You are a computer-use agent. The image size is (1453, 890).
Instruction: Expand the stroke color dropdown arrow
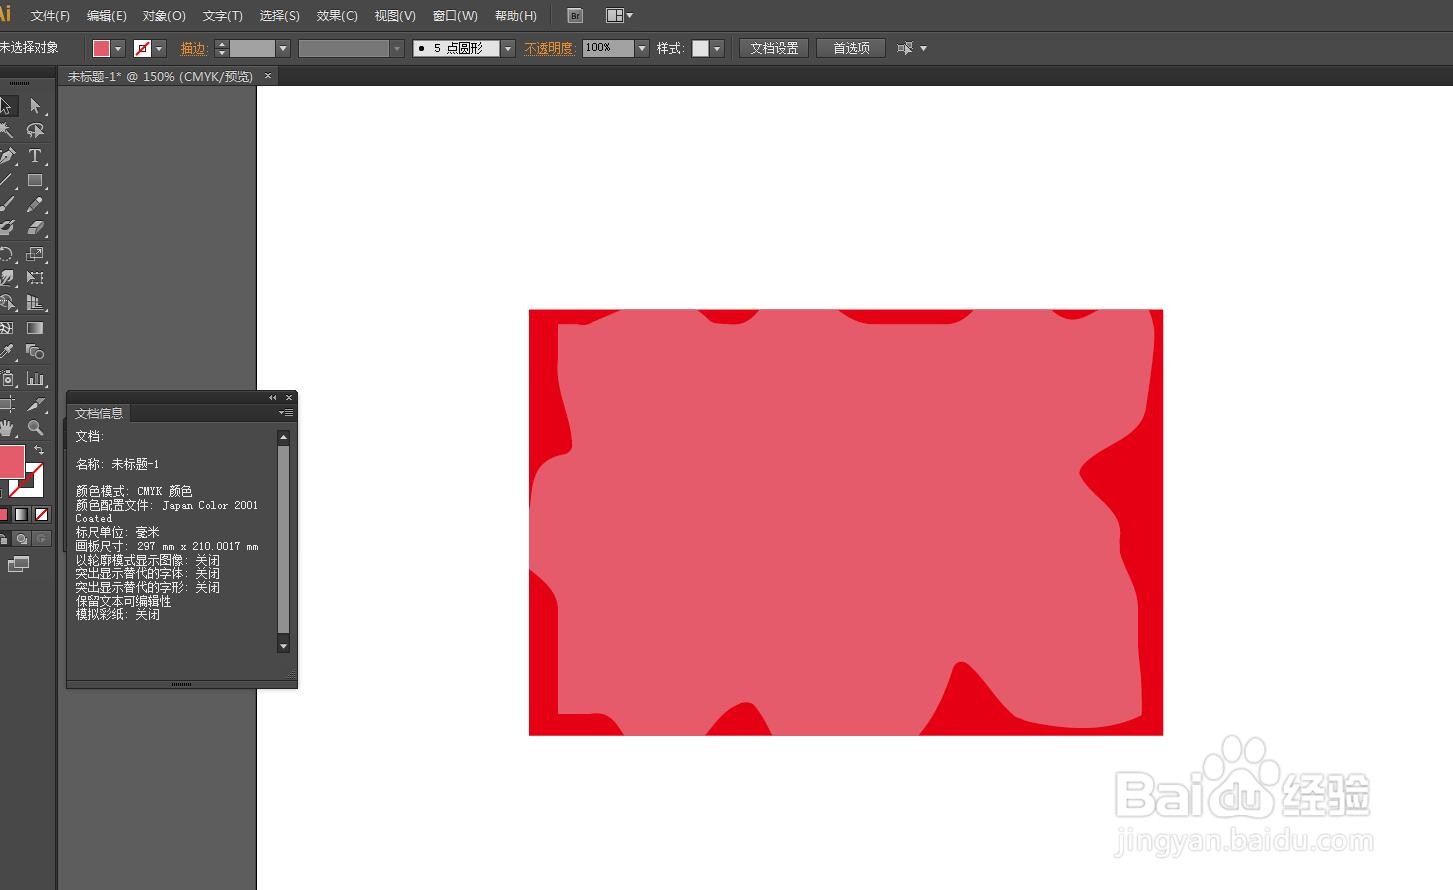coord(159,48)
